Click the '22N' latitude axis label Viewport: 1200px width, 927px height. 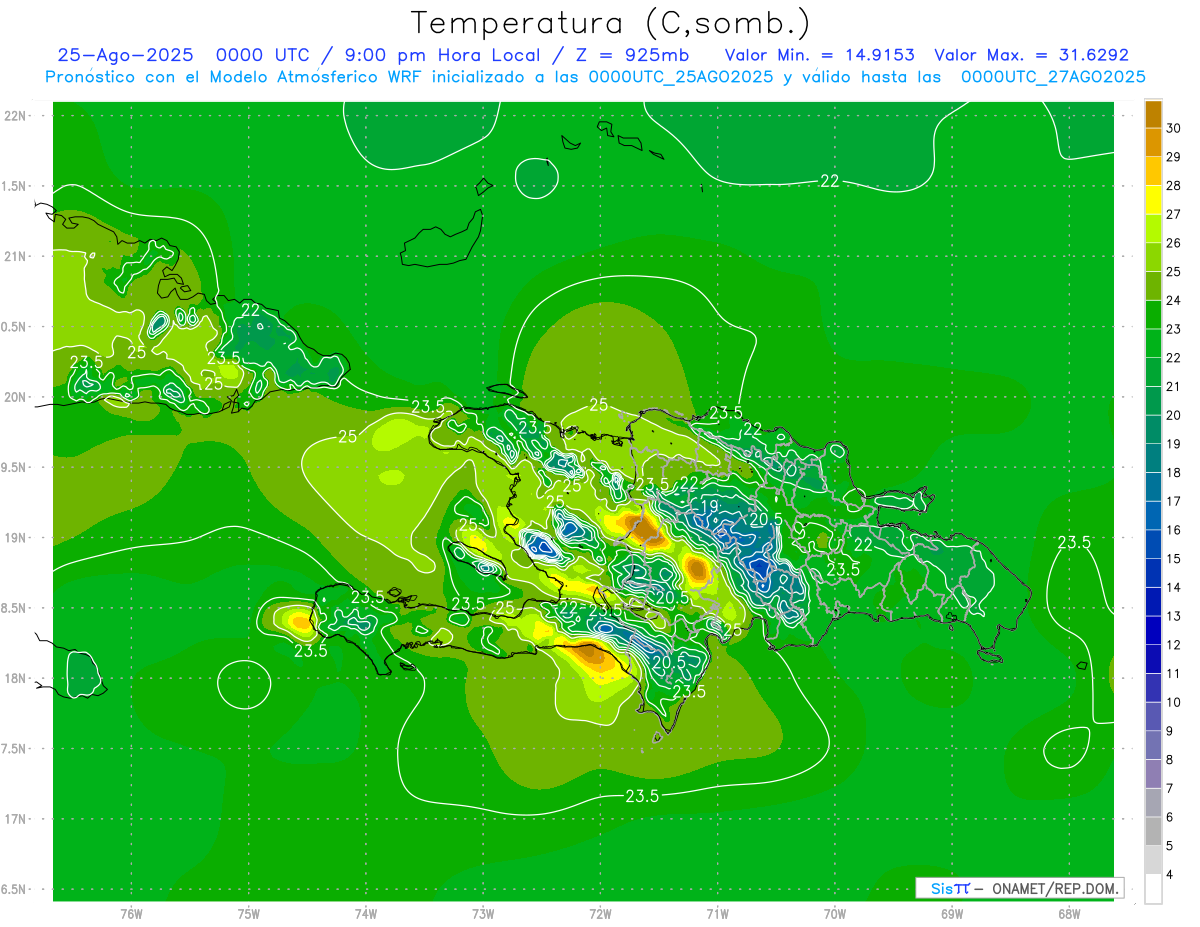coord(16,116)
